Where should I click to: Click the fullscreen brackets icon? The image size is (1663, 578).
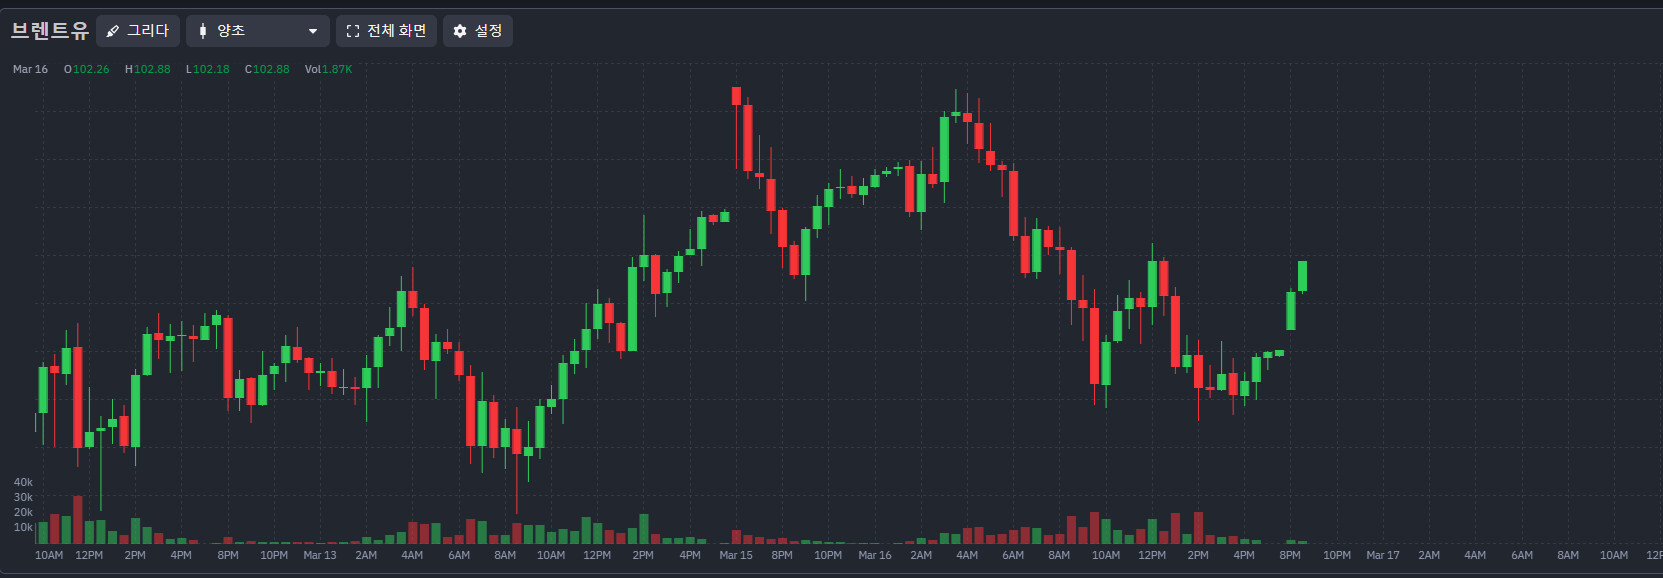point(352,31)
